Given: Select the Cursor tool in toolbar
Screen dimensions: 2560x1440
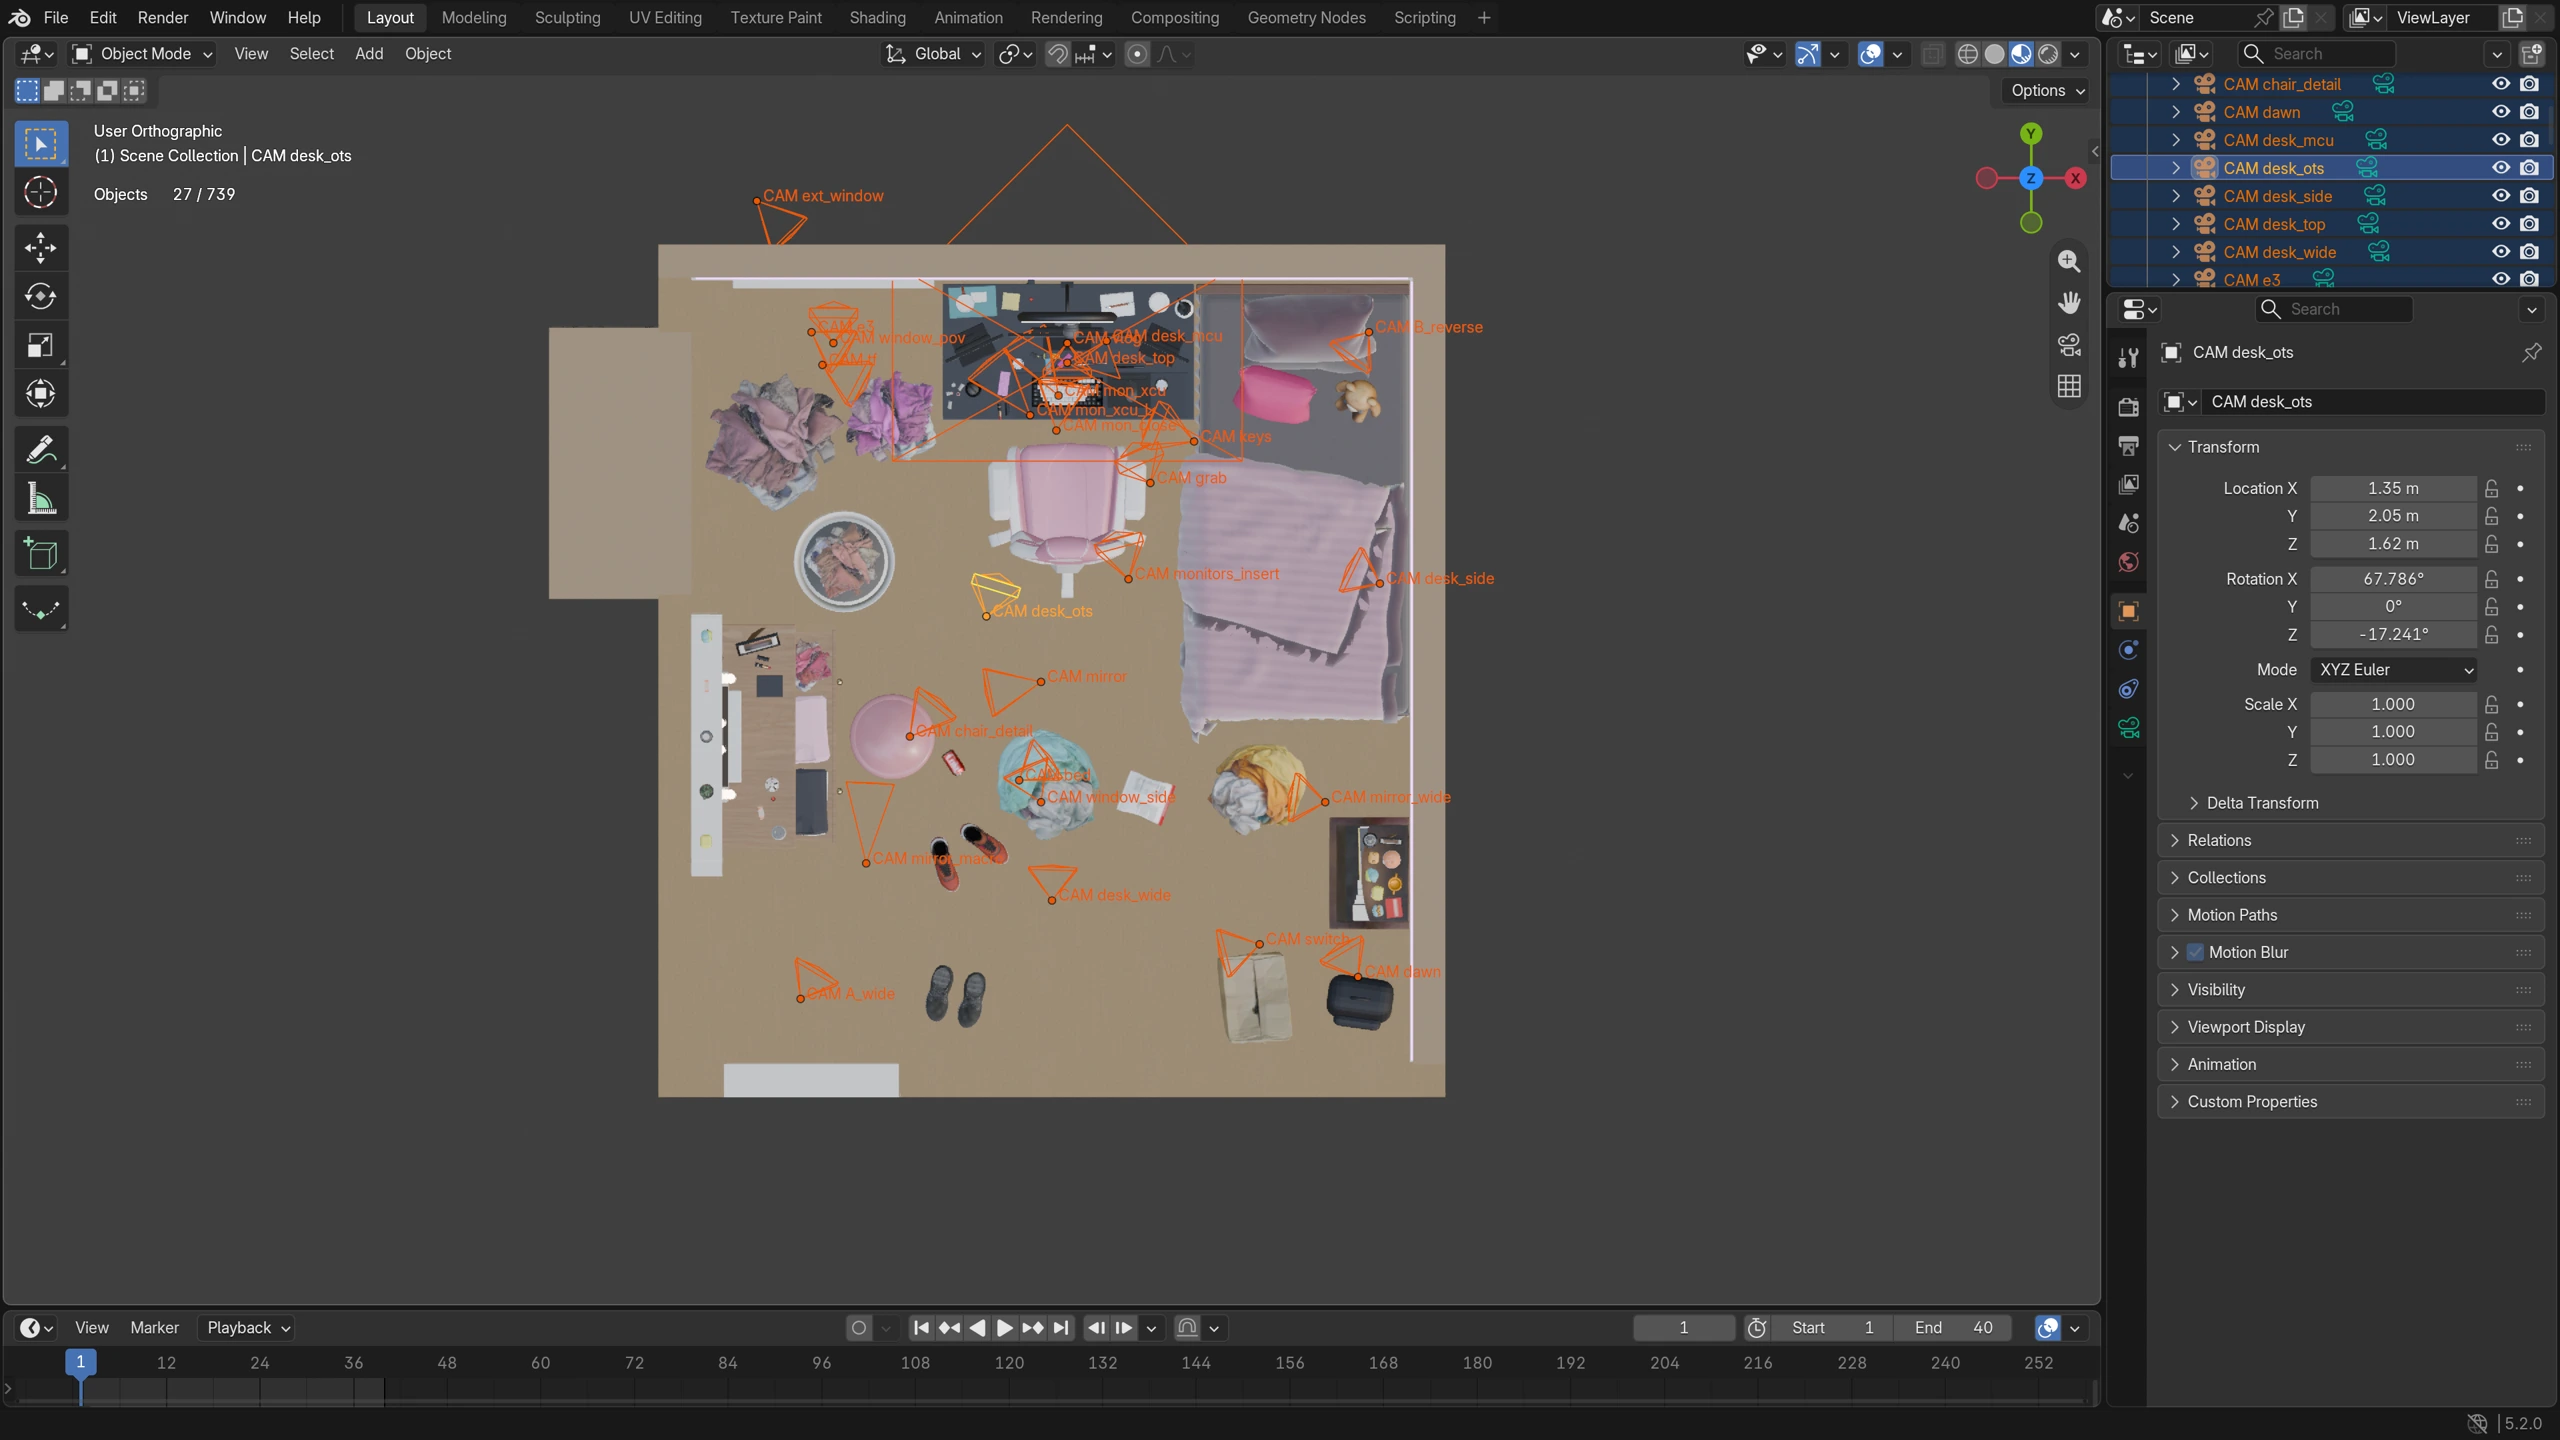Looking at the screenshot, I should (x=41, y=192).
